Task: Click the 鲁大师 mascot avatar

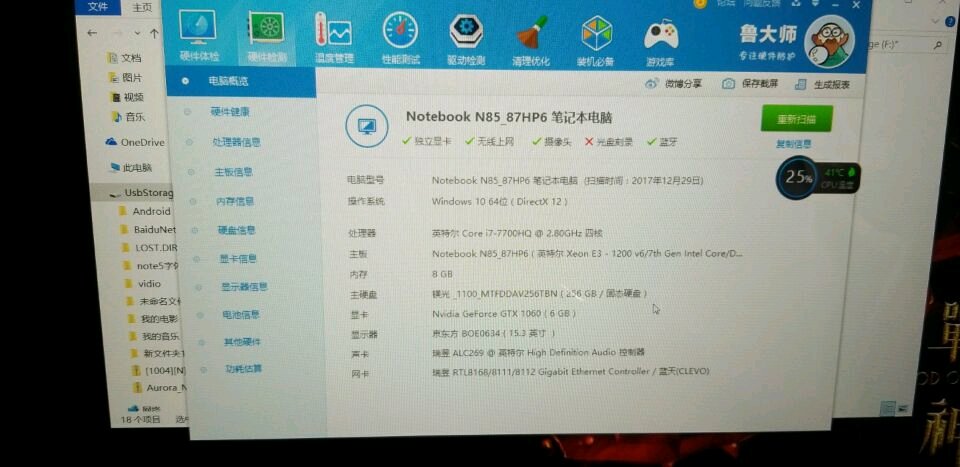Action: click(828, 40)
